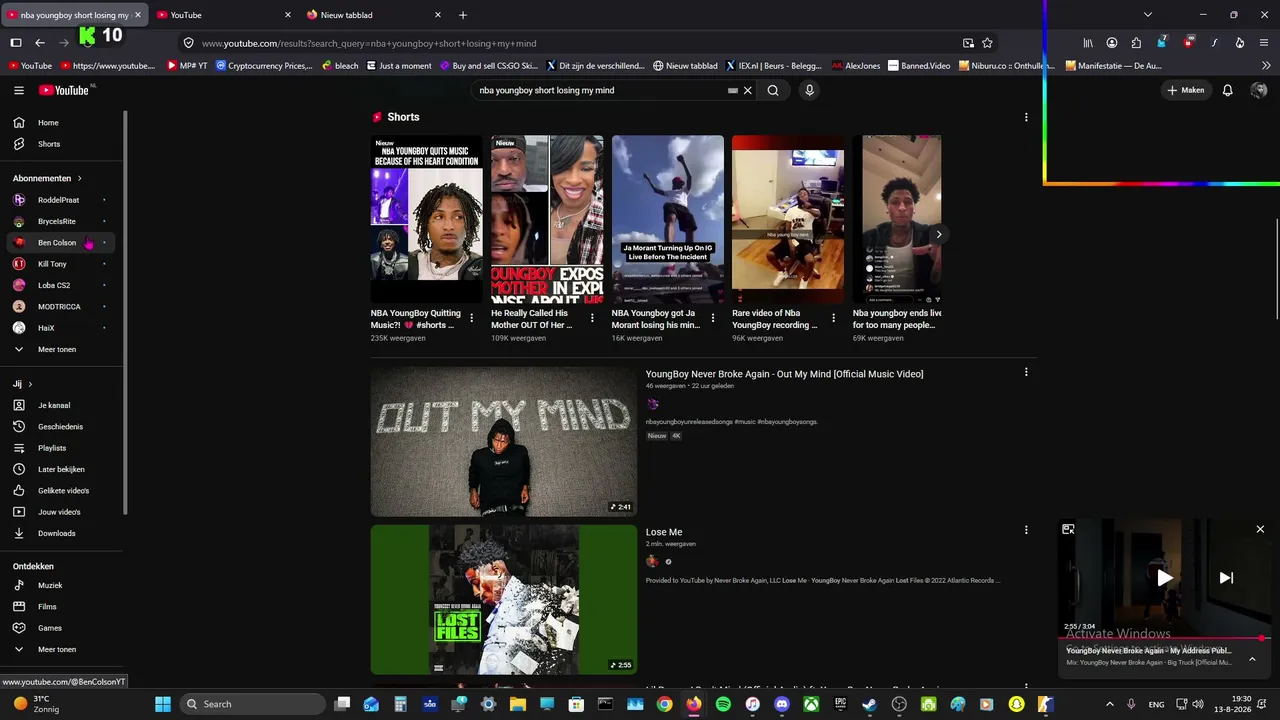Open Loba CS2 subscription channel

pos(62,285)
